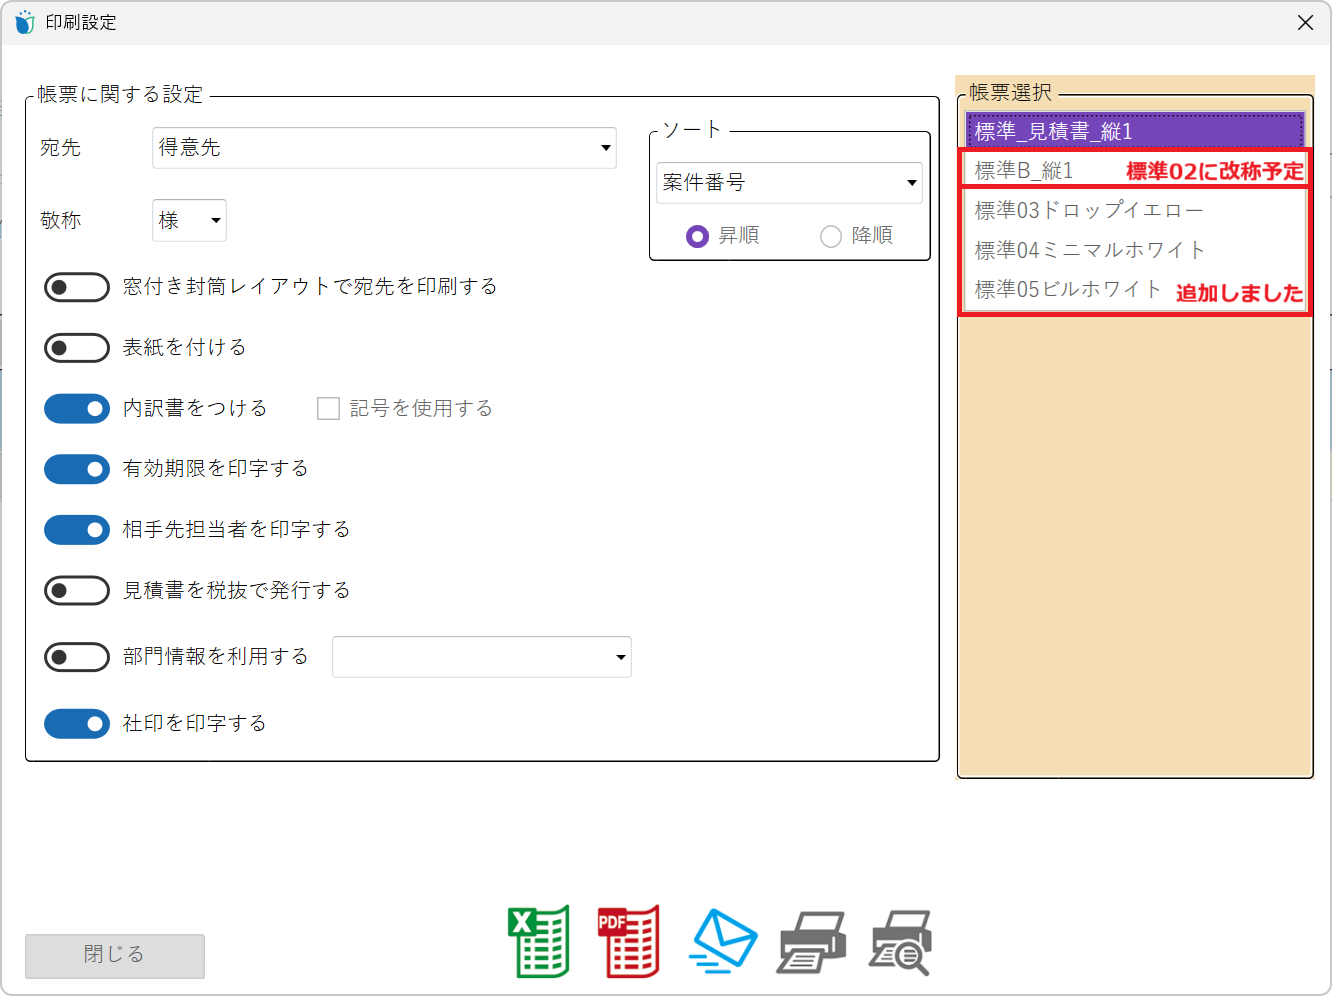
Task: Turn on the 表紙を付ける switch
Action: [x=77, y=348]
